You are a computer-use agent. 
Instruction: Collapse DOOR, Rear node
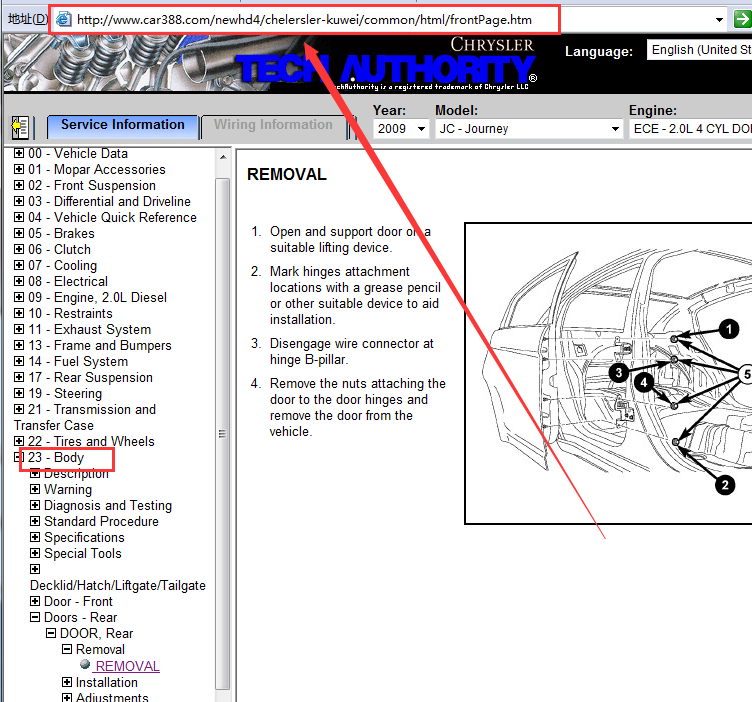51,633
